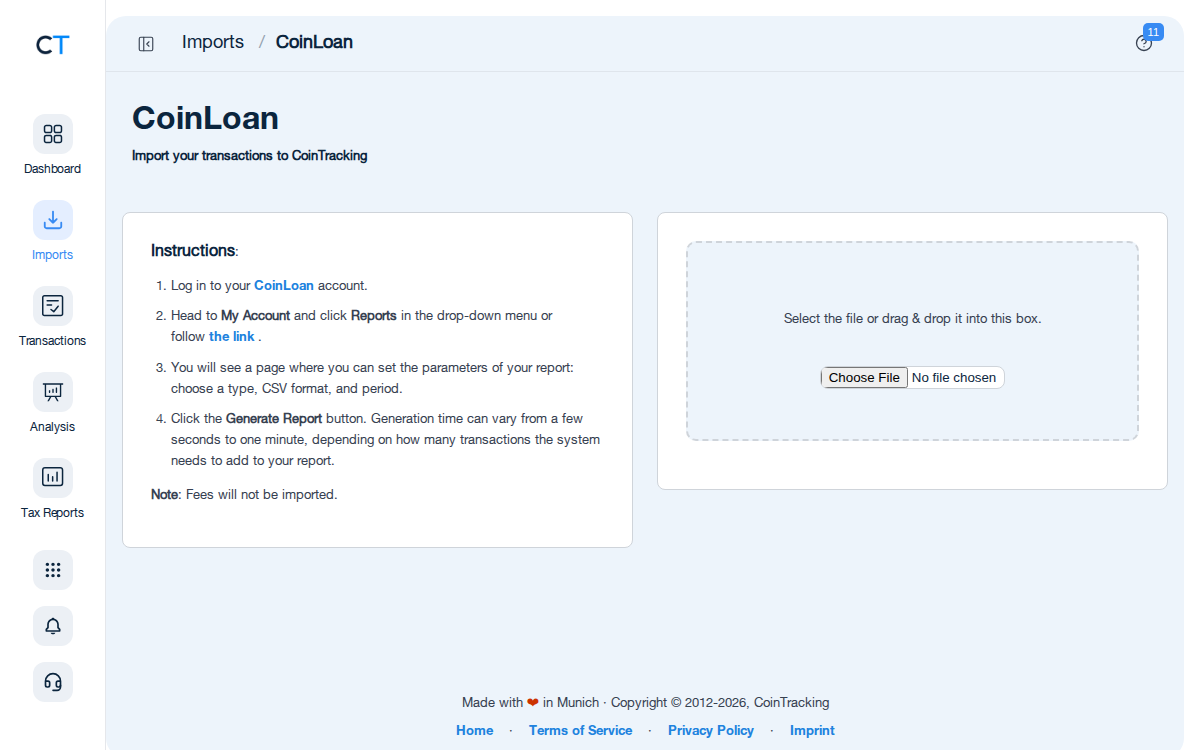Image resolution: width=1200 pixels, height=750 pixels.
Task: Click the CoinLoan breadcrumb
Action: pos(314,42)
